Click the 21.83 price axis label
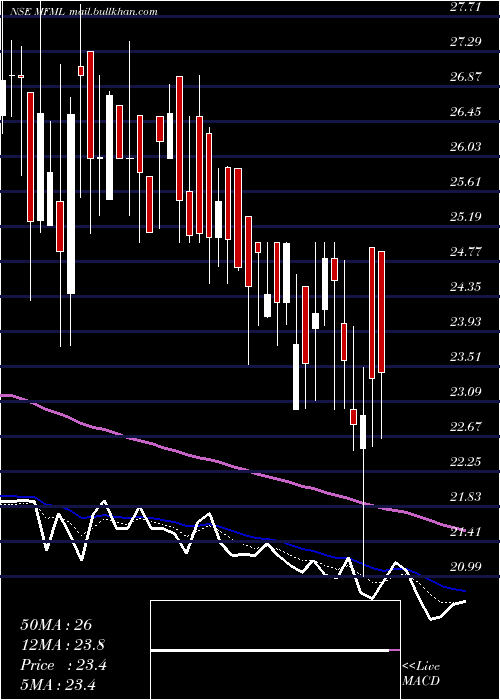The width and height of the screenshot is (500, 700). 466,496
